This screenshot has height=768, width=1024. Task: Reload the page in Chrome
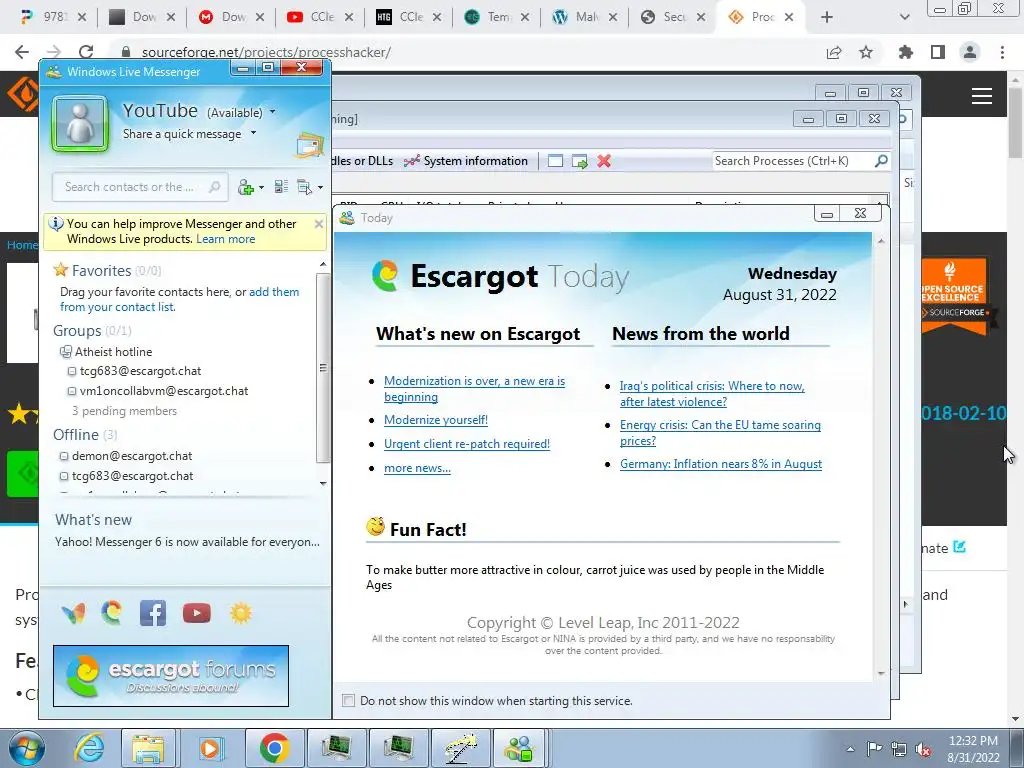tap(86, 52)
